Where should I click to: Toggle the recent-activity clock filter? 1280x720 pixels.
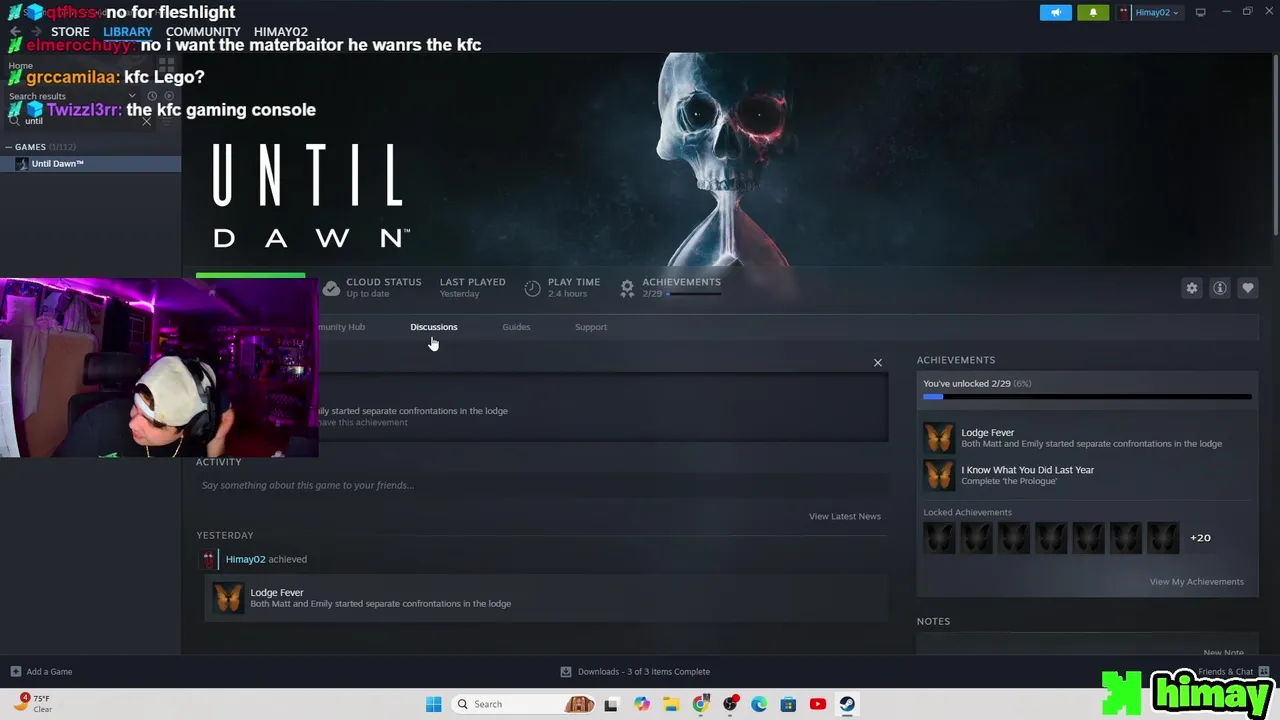(152, 96)
